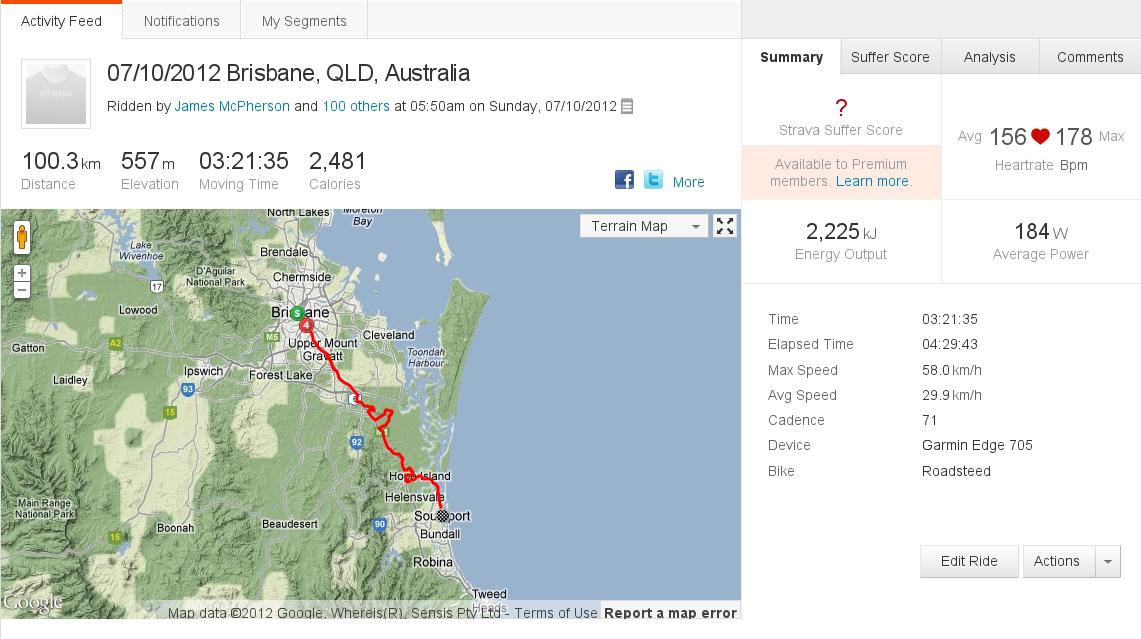This screenshot has width=1141, height=639.
Task: Click the Cleveland label on the map
Action: [x=389, y=335]
